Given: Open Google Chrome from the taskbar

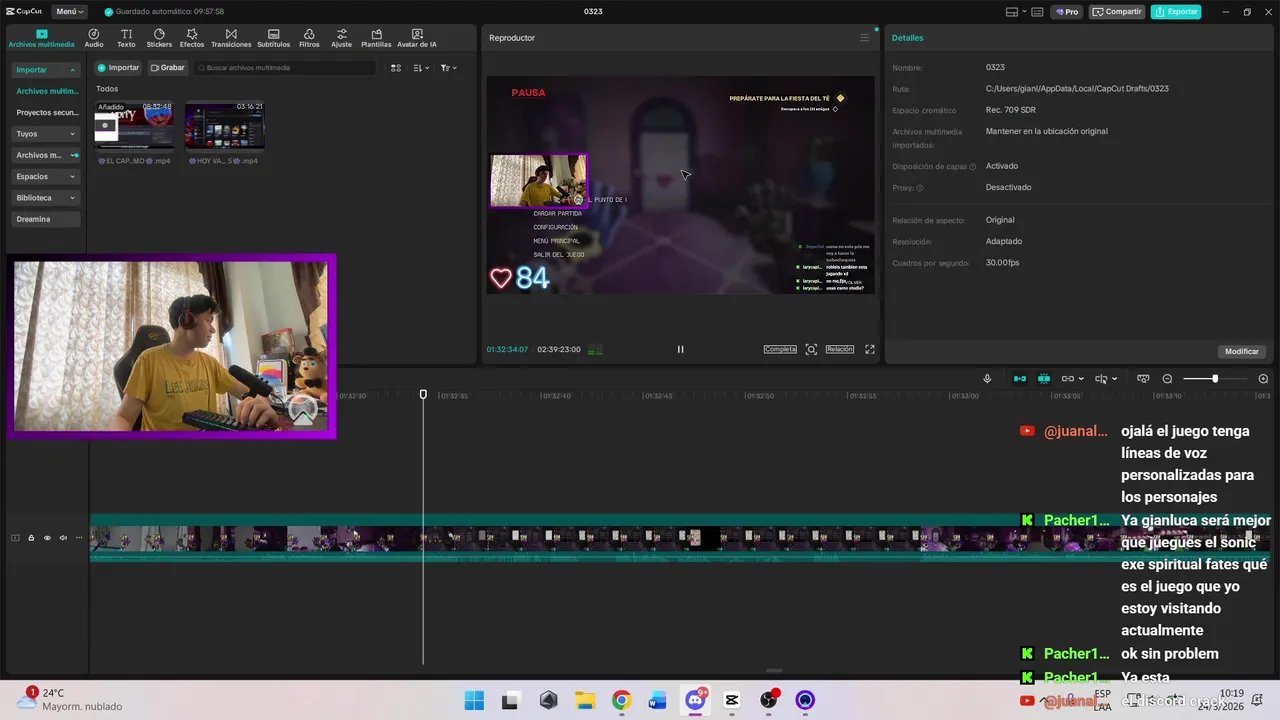Looking at the screenshot, I should click(621, 700).
